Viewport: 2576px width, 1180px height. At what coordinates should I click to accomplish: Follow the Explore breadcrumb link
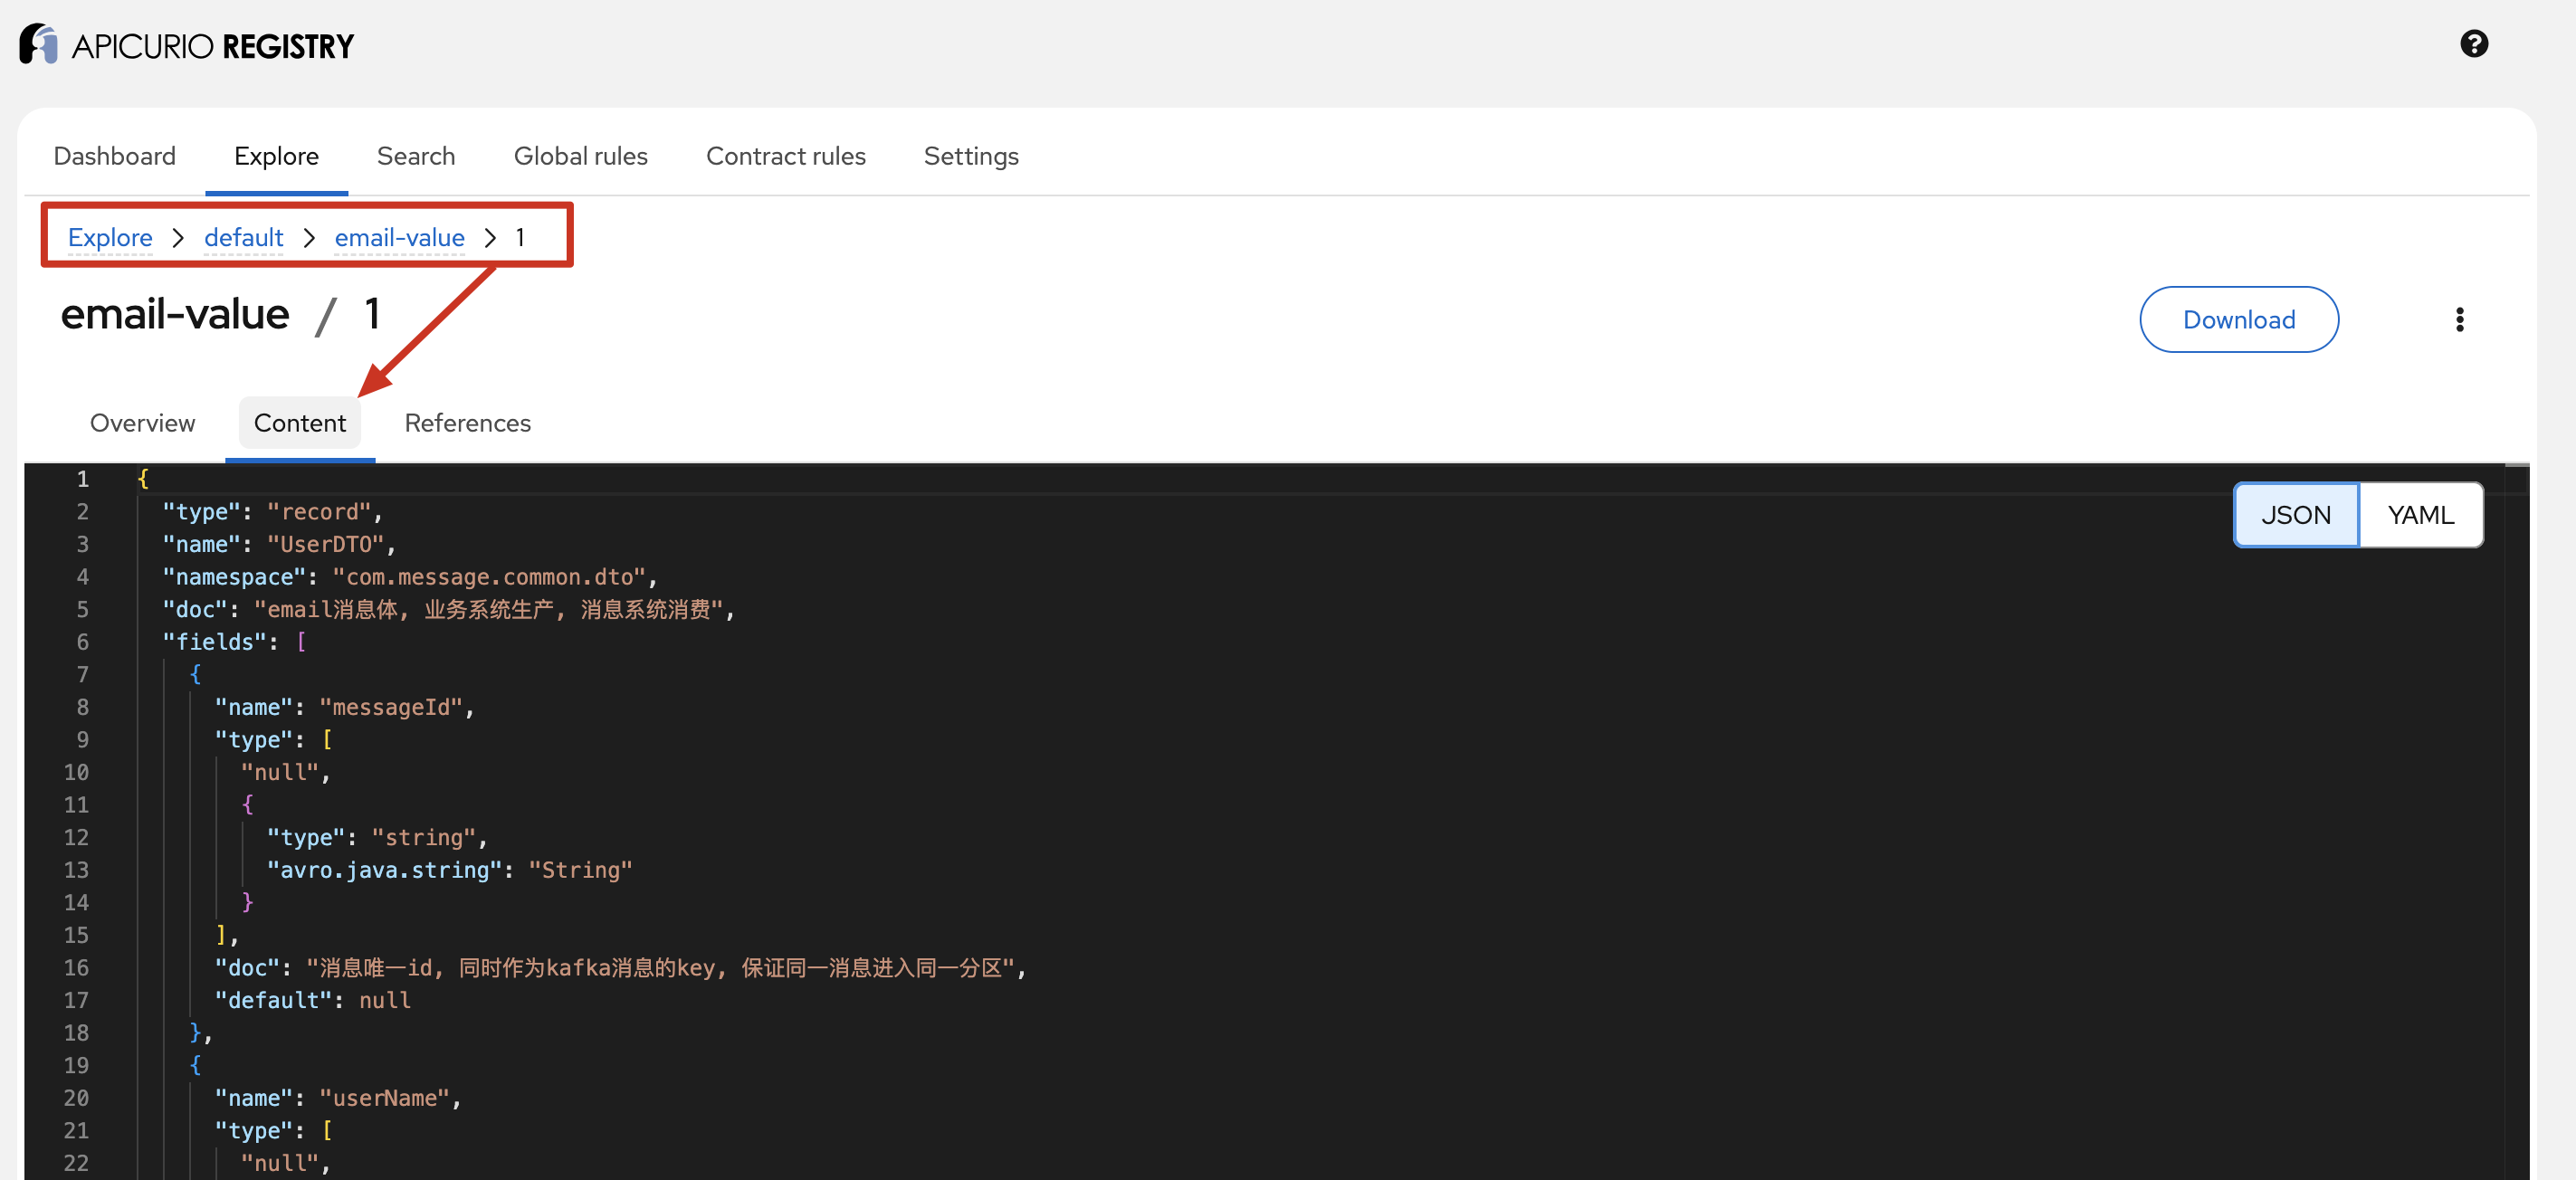coord(110,237)
